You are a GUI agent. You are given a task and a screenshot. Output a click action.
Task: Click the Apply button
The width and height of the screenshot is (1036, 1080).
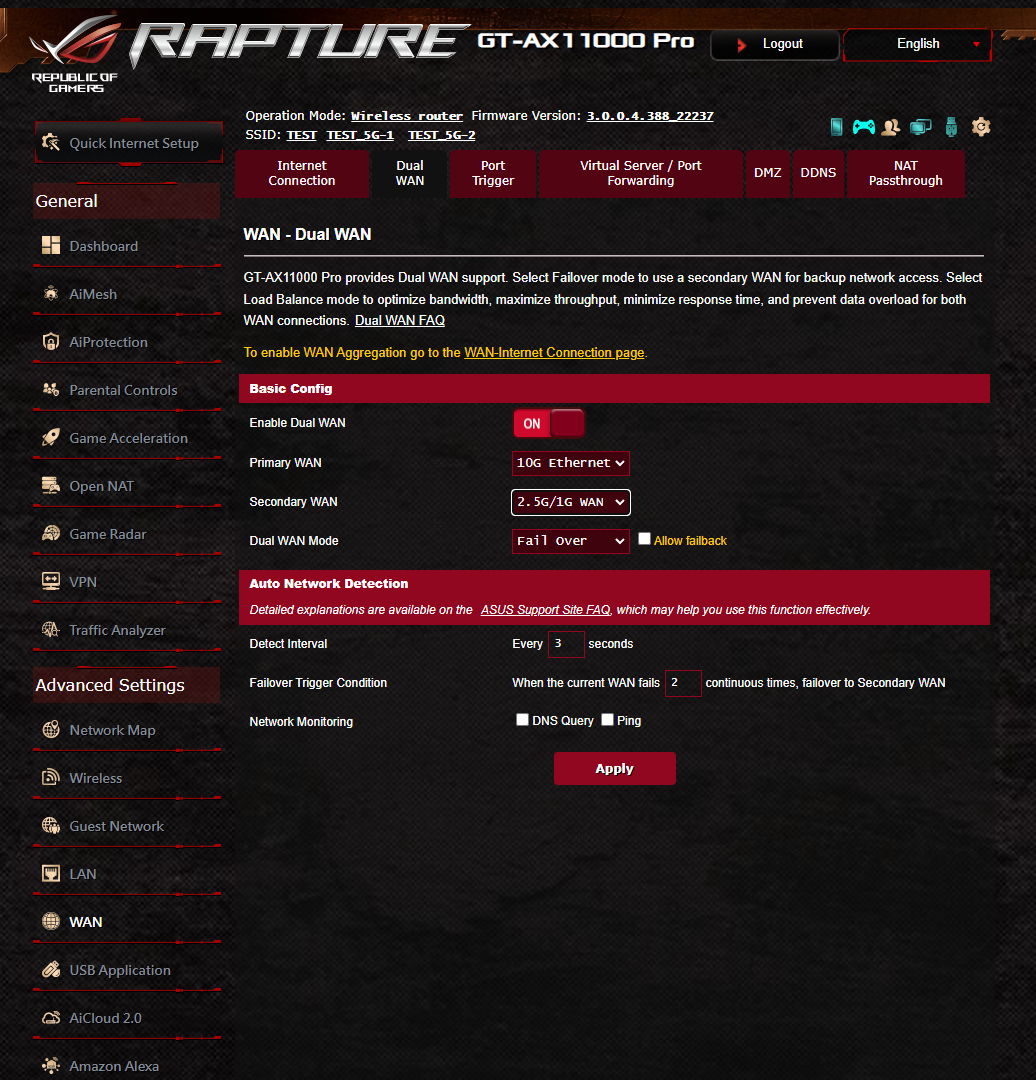[614, 769]
